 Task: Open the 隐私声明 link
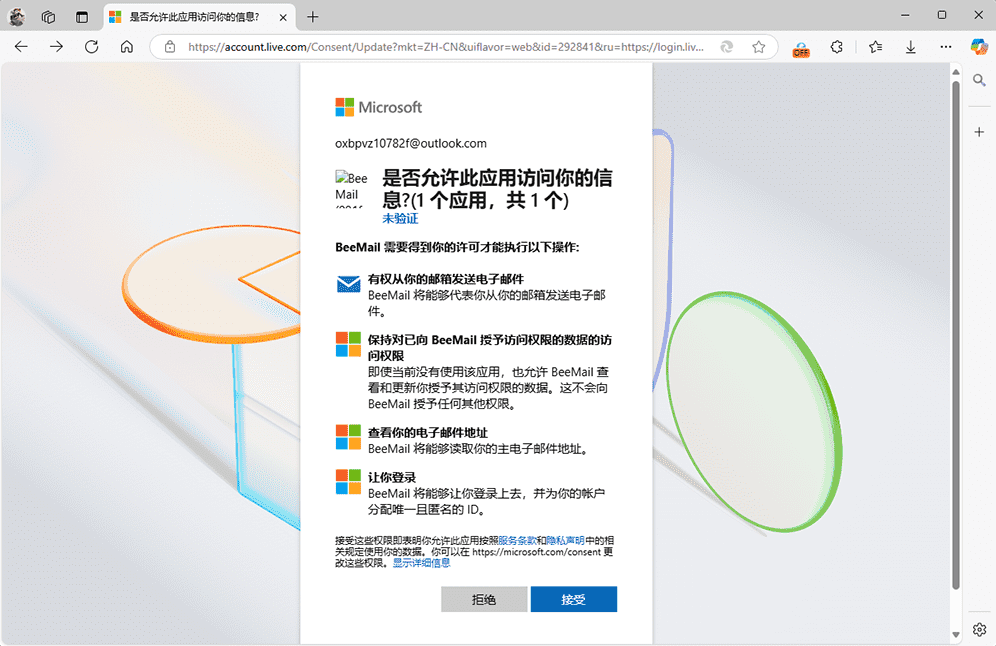click(565, 541)
